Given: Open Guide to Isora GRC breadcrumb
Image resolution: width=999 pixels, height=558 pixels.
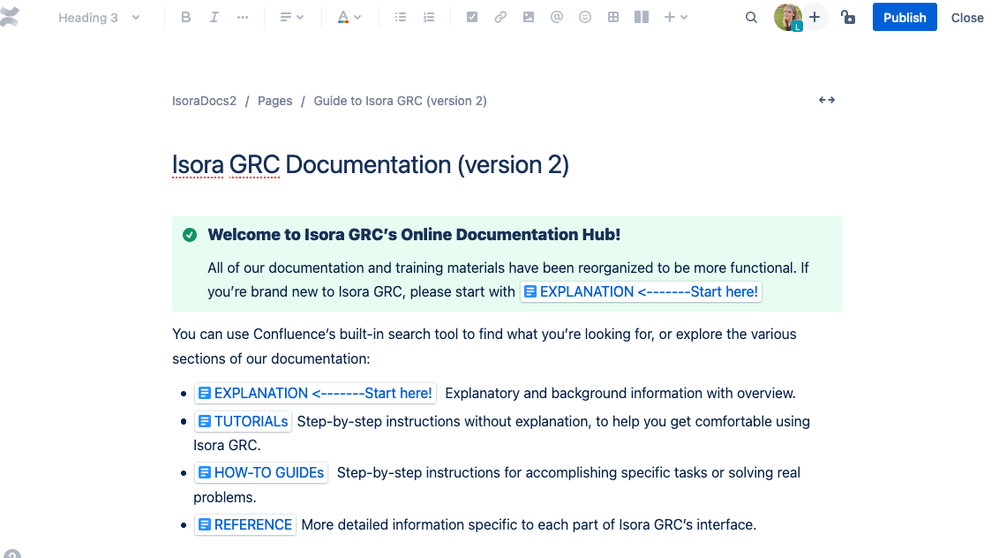Looking at the screenshot, I should tap(400, 101).
